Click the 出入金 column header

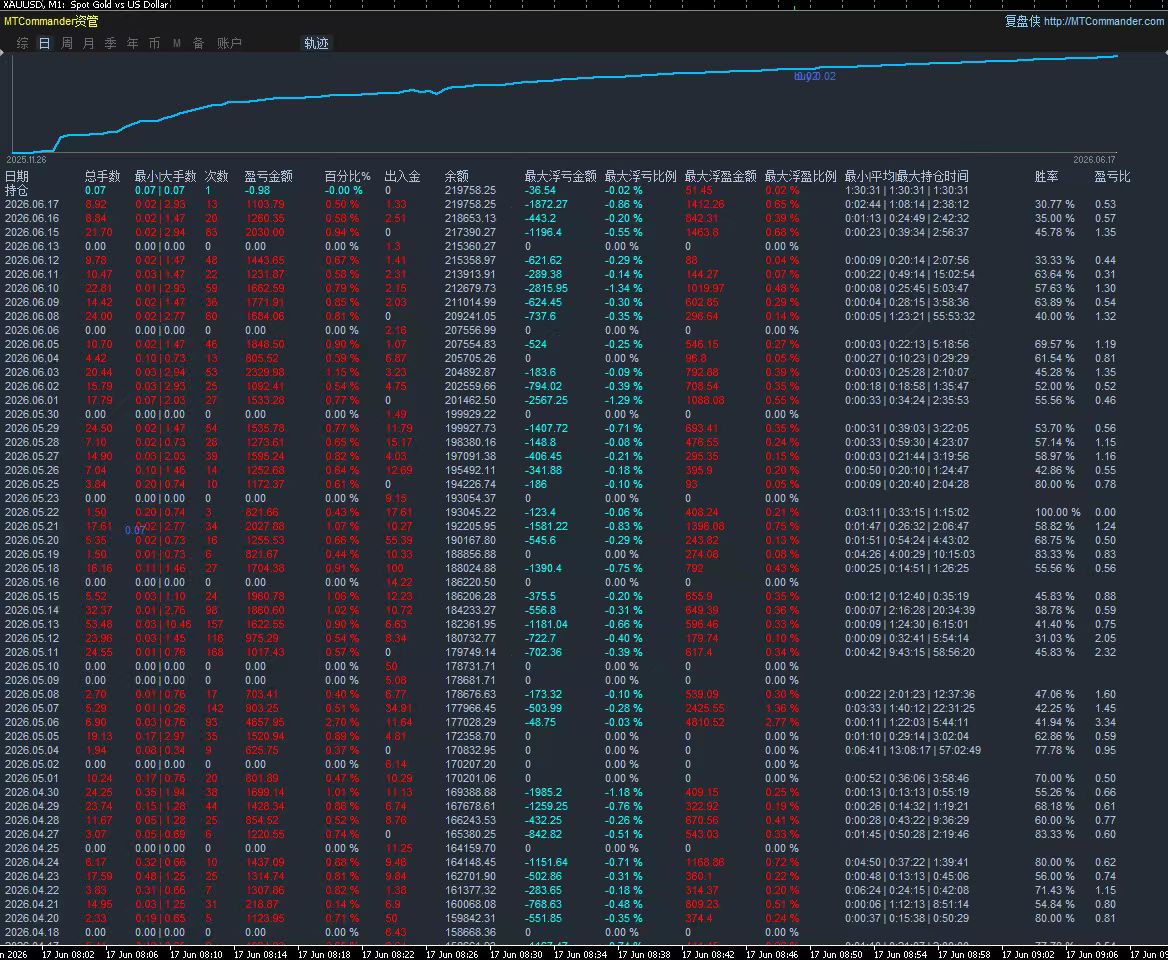coord(402,177)
